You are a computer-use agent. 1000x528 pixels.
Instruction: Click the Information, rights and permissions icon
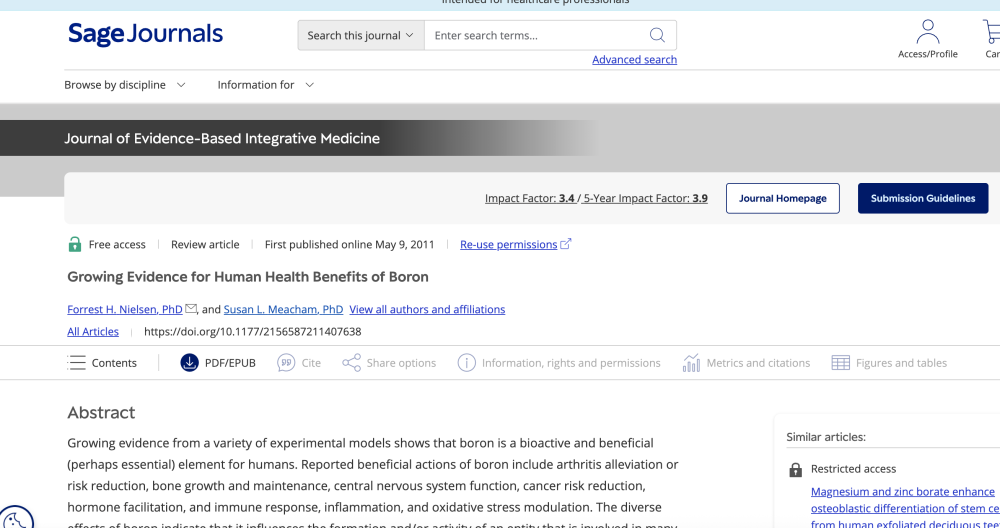tap(466, 363)
